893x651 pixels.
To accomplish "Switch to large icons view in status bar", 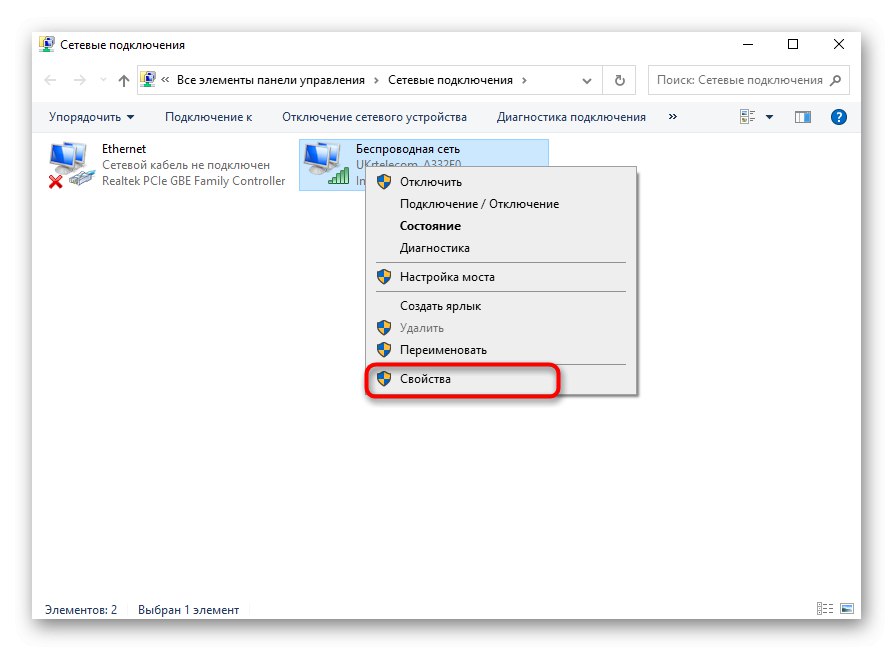I will [847, 609].
